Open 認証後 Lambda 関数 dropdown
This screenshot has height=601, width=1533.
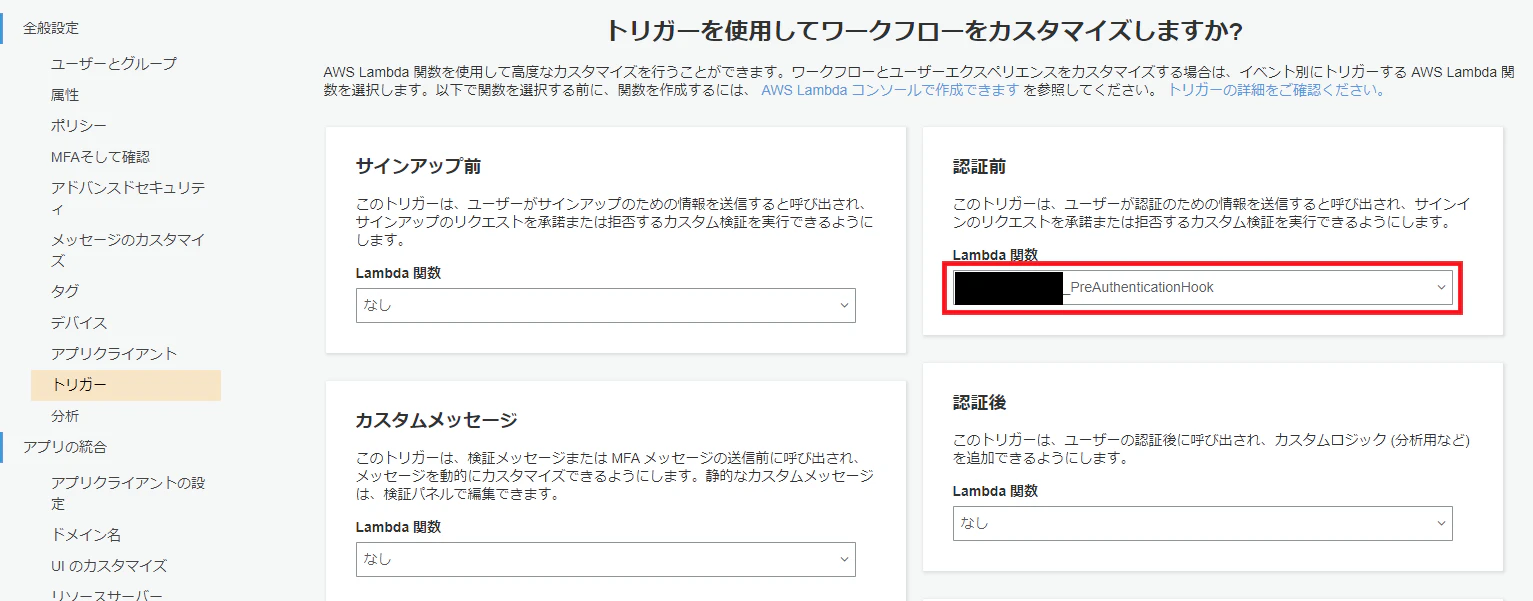(1203, 523)
